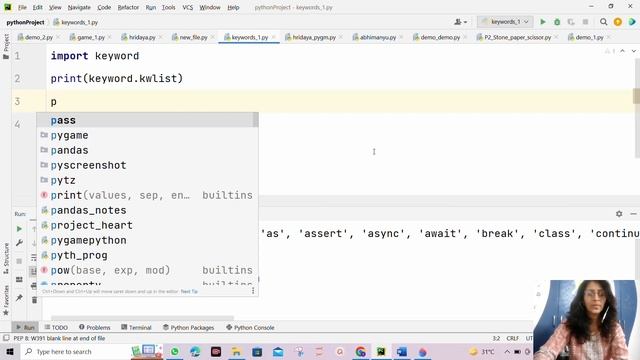Toggle the Favorites tool window sidebar tab
Screen dimensions: 640x360
click(6, 300)
